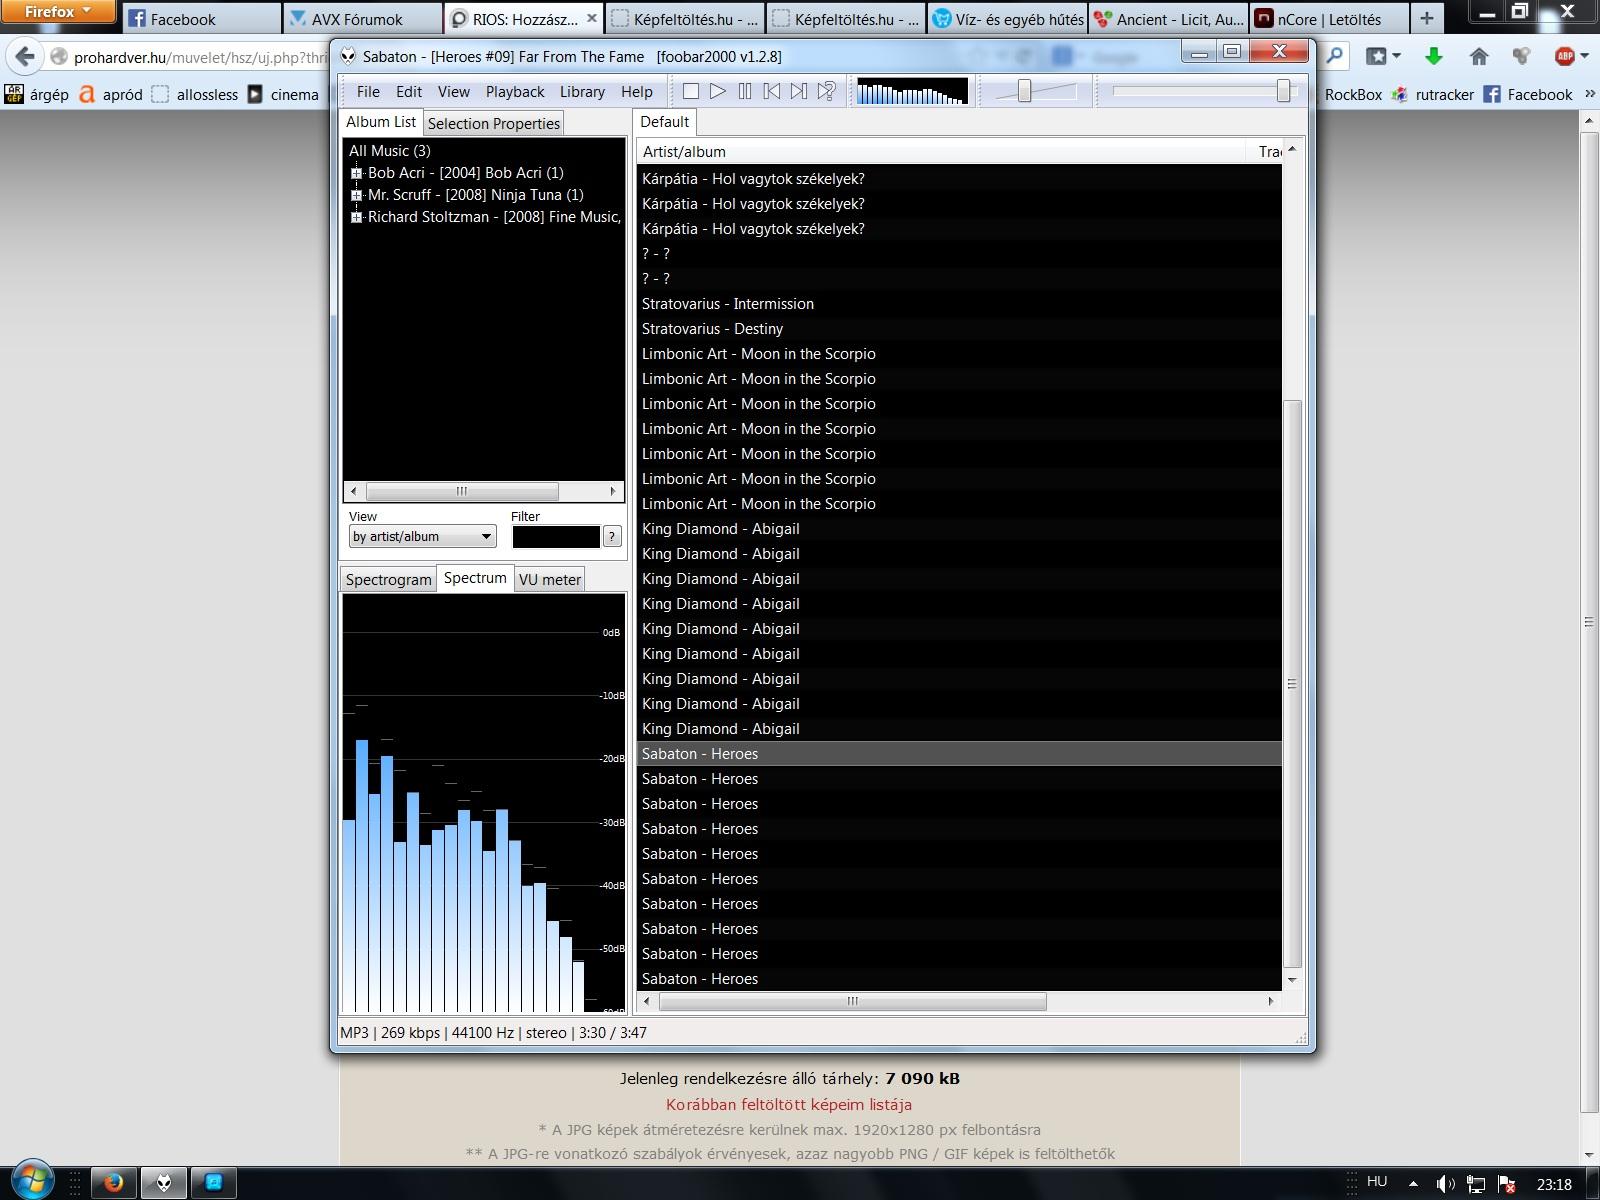1600x1200 pixels.
Task: Expand the Mr. Scruff Ninja Tuna node
Action: point(356,195)
